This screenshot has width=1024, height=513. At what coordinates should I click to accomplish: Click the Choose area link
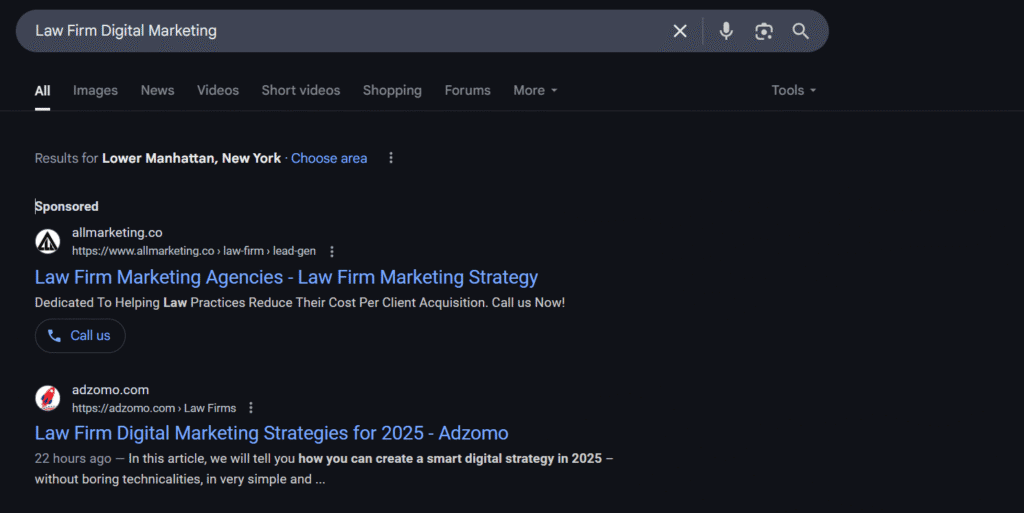329,158
